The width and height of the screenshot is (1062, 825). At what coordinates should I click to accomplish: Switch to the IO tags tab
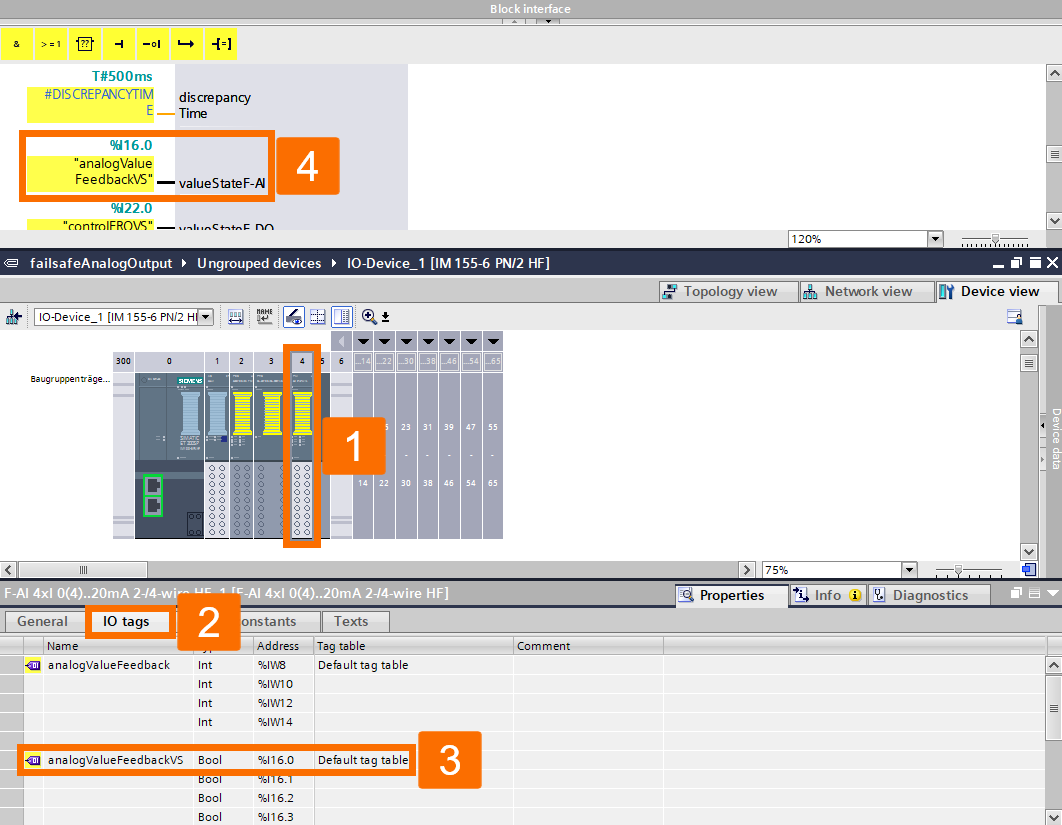[128, 621]
